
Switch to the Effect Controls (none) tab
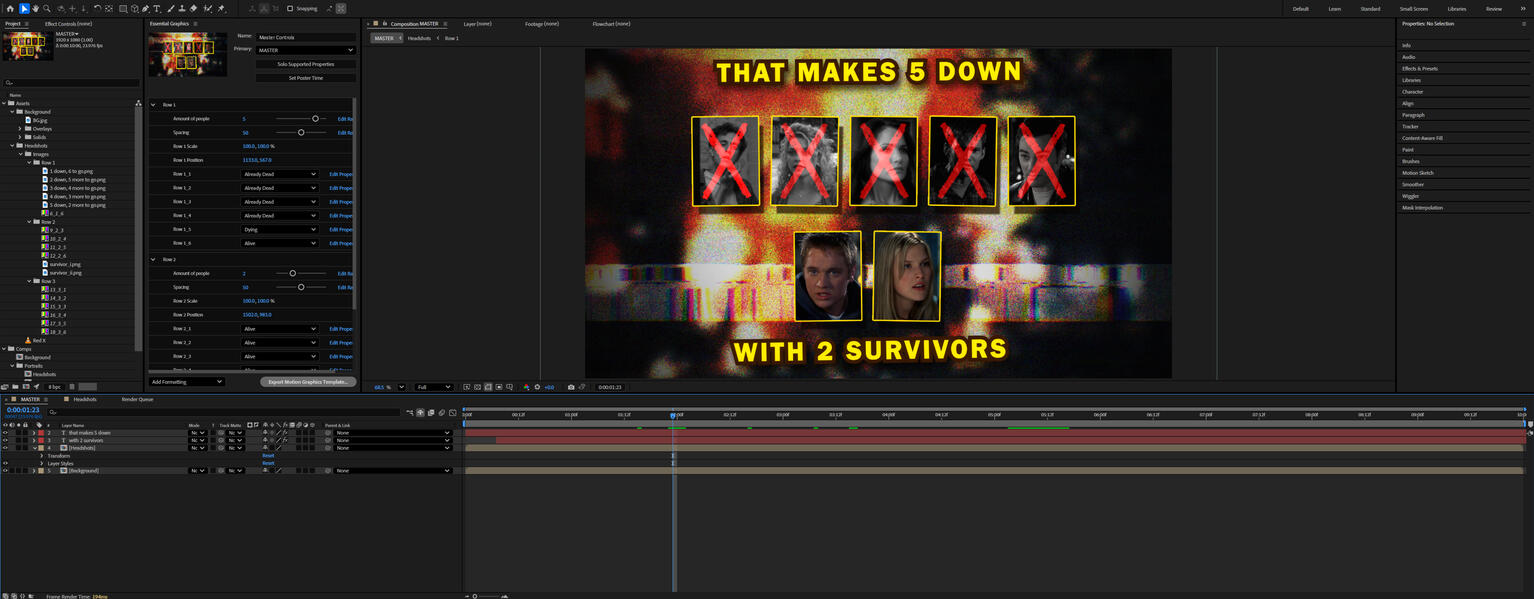(x=69, y=24)
